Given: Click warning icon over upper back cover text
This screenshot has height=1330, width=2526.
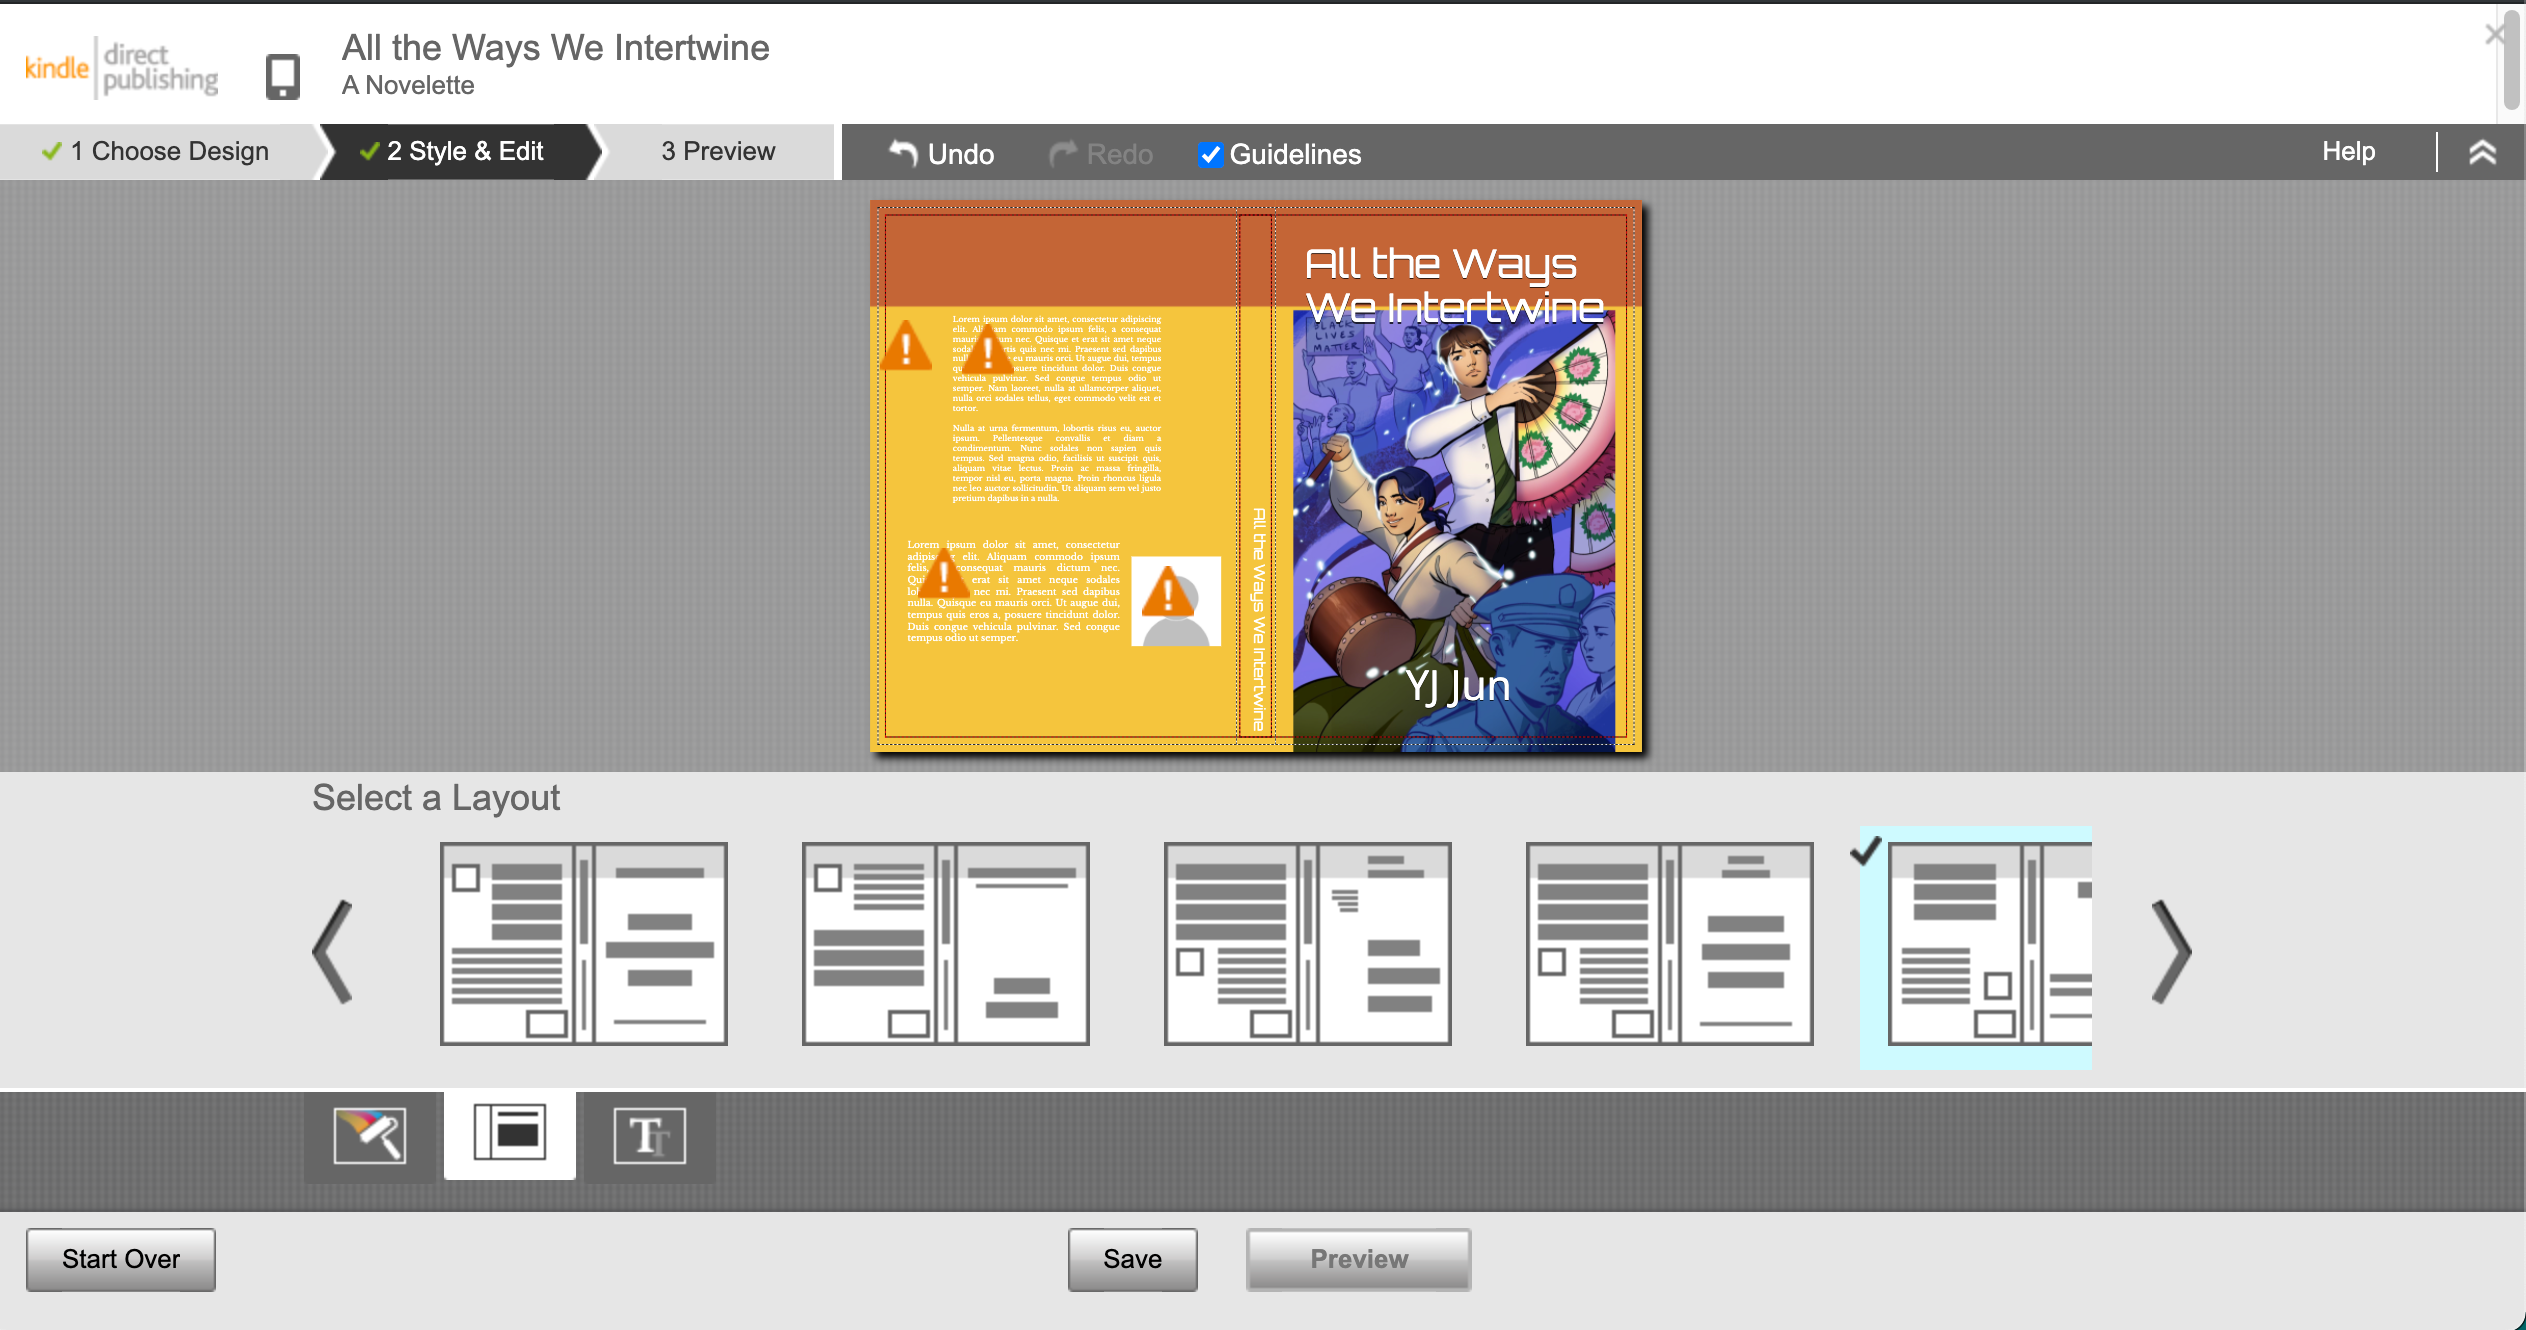Looking at the screenshot, I should 987,350.
